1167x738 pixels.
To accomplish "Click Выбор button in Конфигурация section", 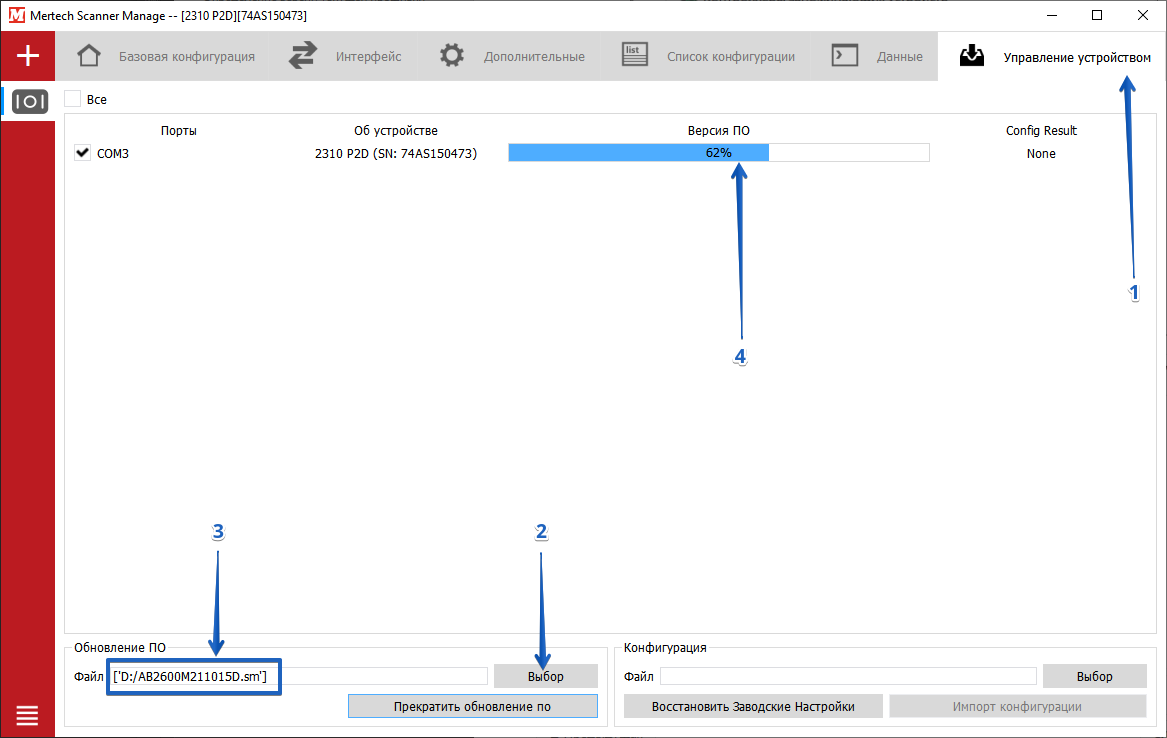I will click(x=1095, y=676).
